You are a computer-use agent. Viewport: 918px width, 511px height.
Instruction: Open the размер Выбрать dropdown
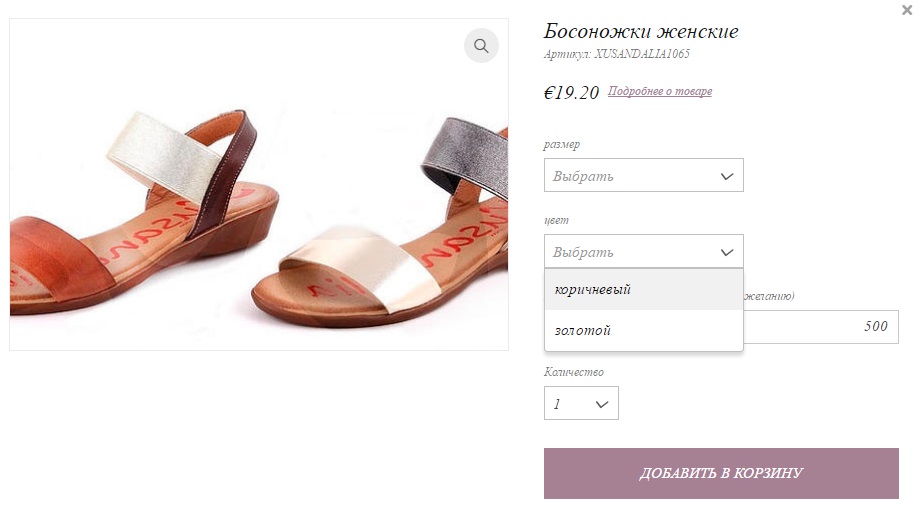pos(643,175)
